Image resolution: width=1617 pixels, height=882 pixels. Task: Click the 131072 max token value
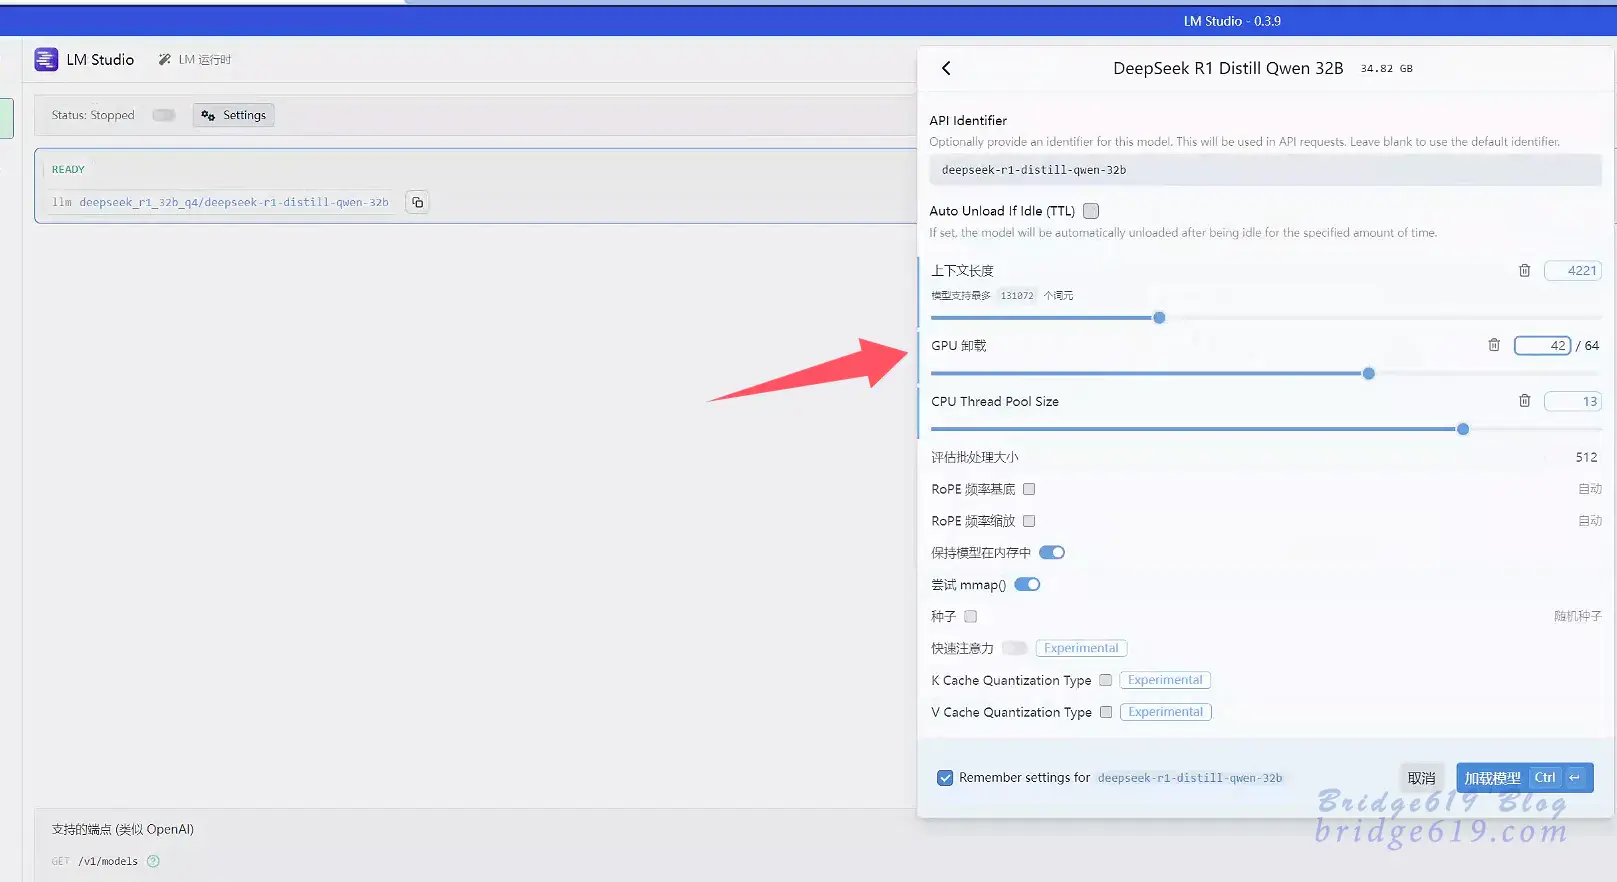[x=1017, y=296]
